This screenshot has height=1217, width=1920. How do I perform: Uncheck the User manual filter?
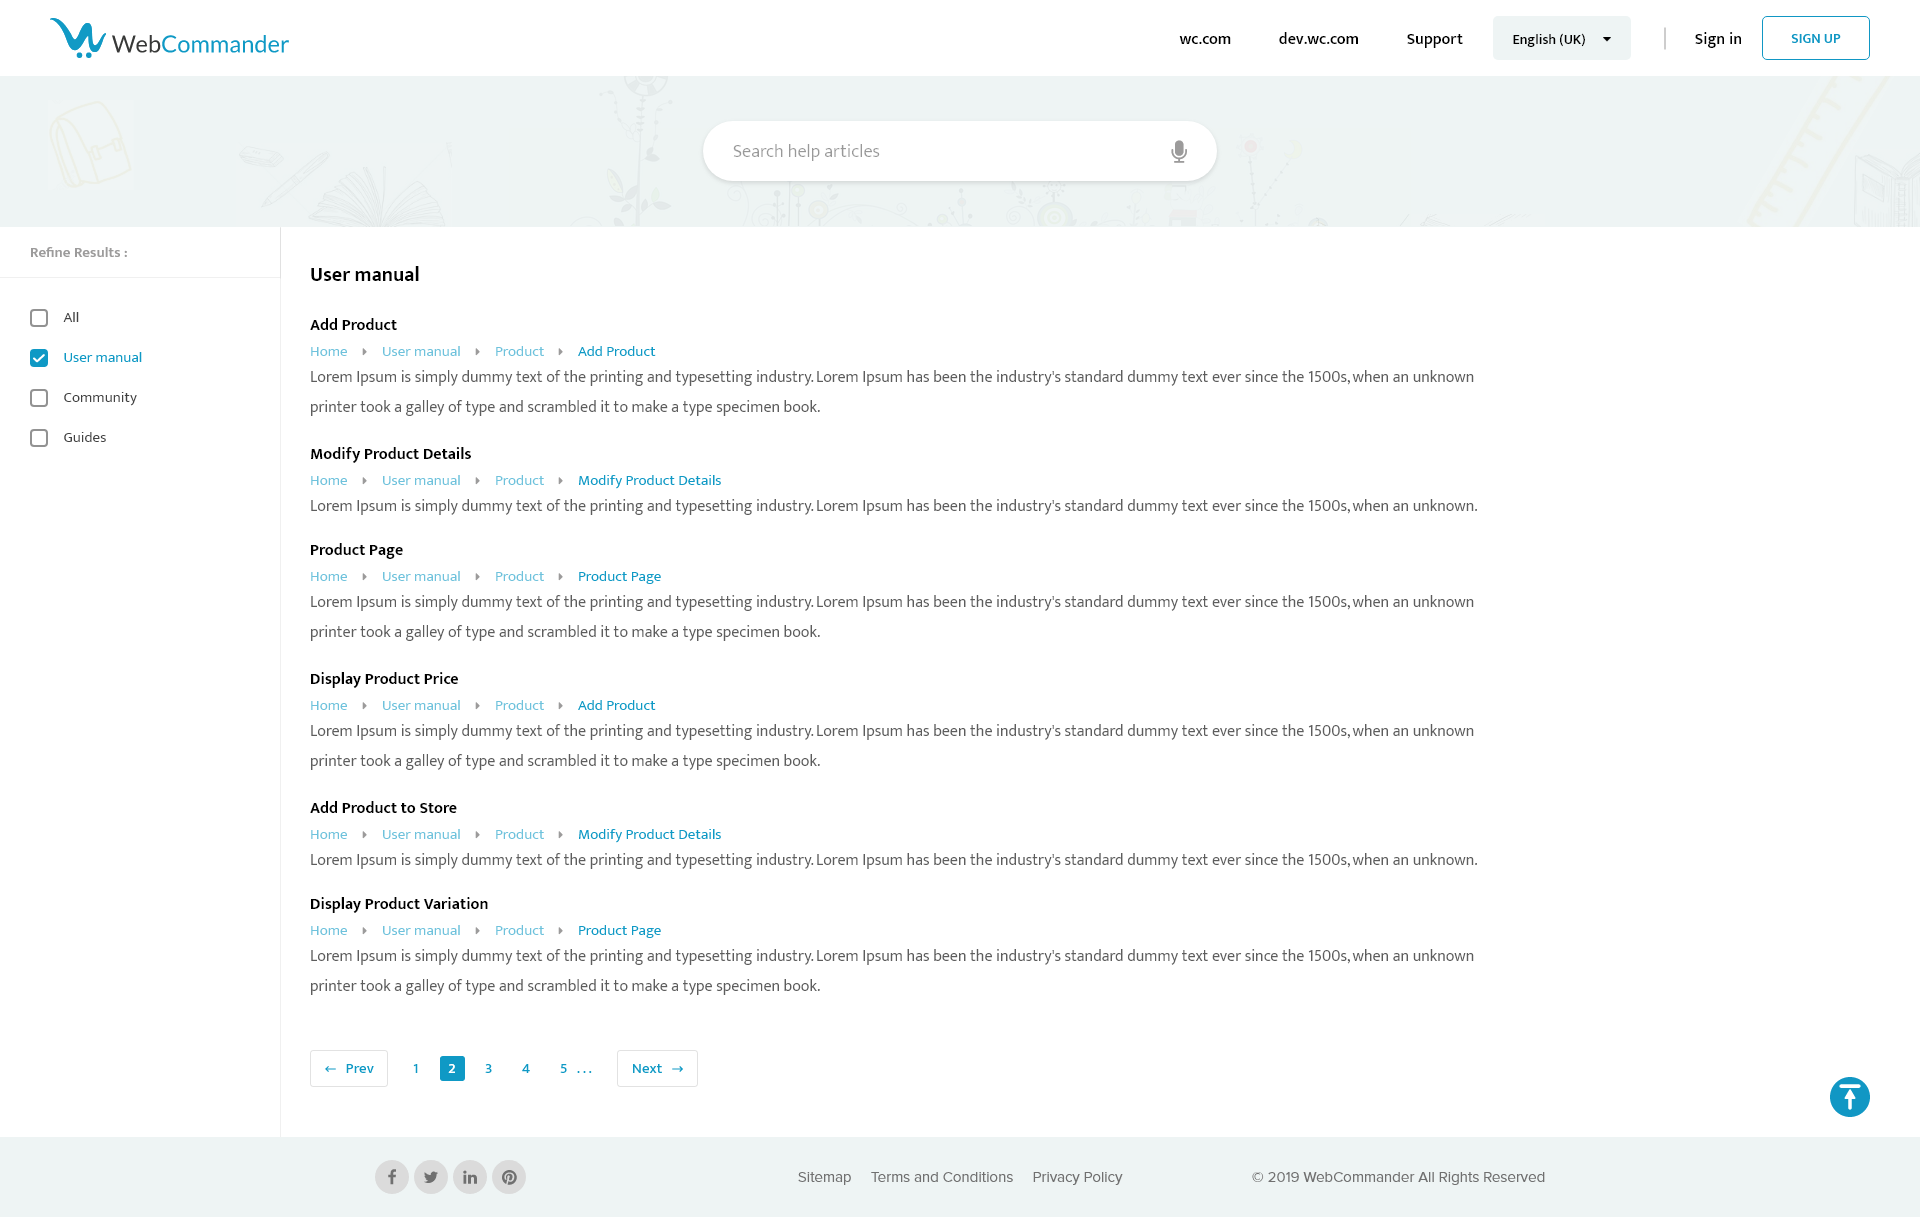click(39, 358)
